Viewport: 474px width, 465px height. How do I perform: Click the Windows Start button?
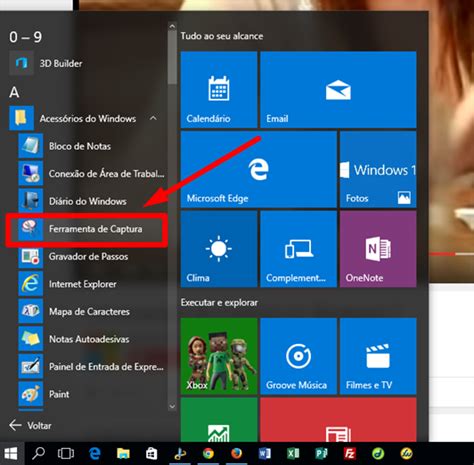coord(11,454)
